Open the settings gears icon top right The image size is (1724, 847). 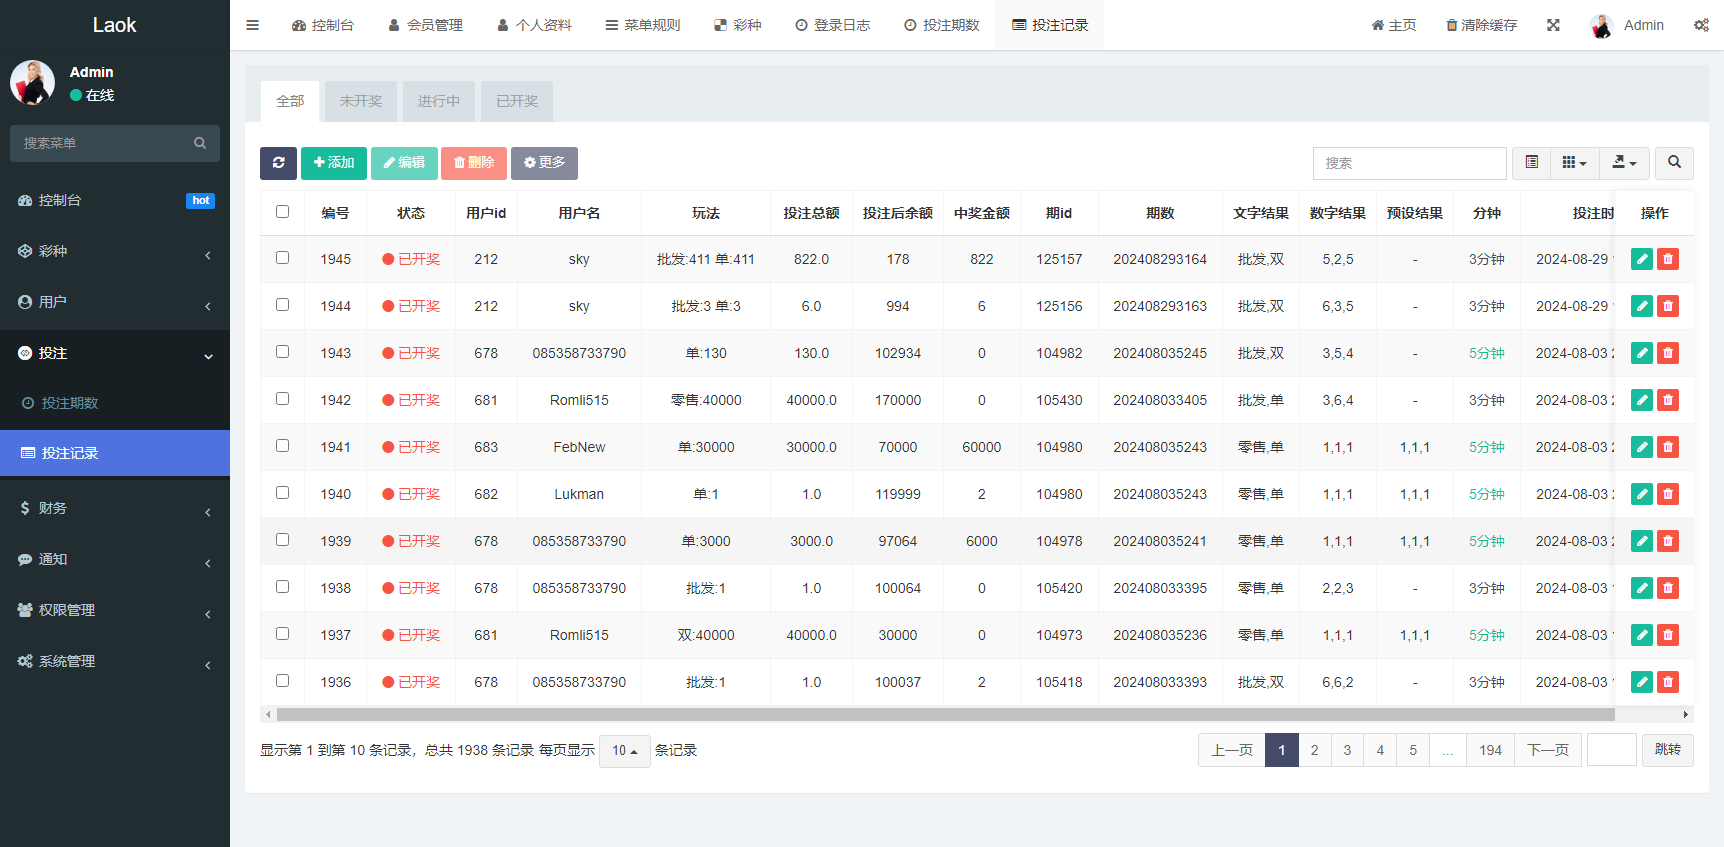coord(1701,25)
